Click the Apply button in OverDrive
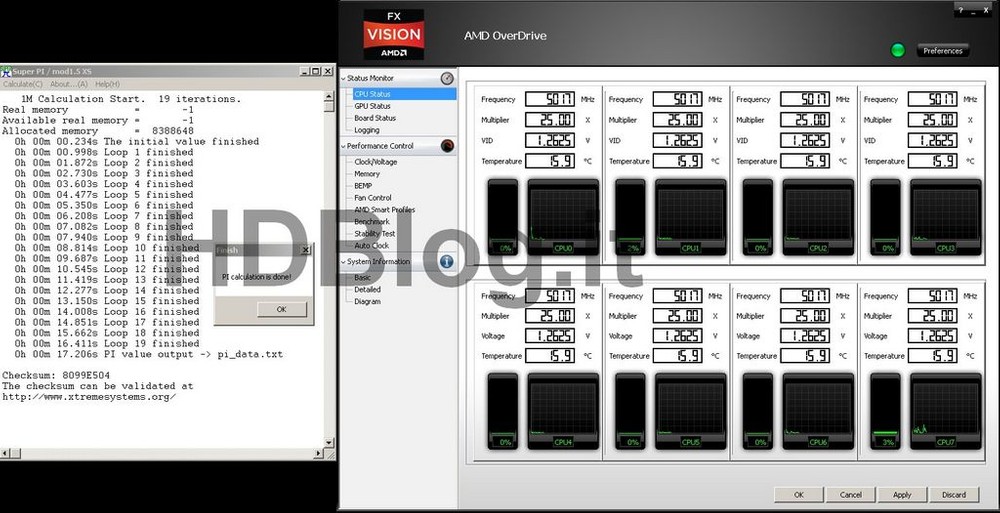 (902, 494)
